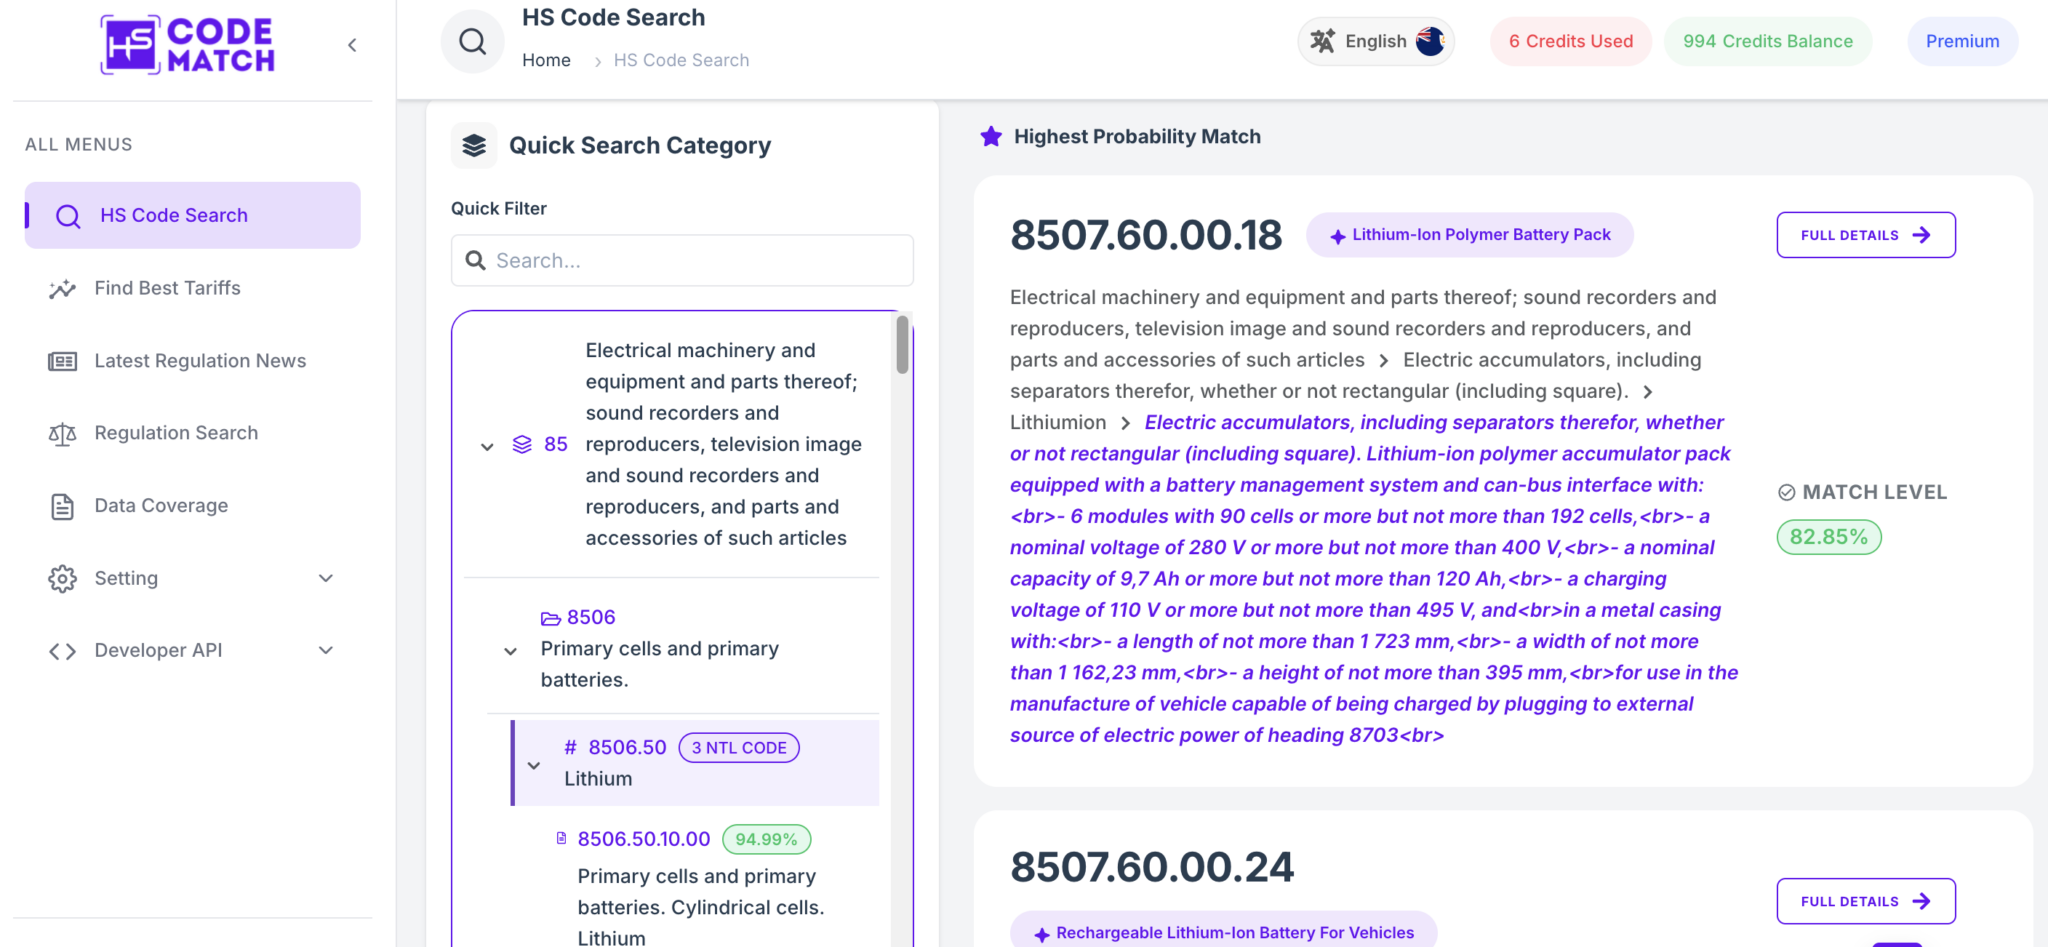This screenshot has height=947, width=2048.
Task: Click the chapter 85 layers icon
Action: (522, 444)
